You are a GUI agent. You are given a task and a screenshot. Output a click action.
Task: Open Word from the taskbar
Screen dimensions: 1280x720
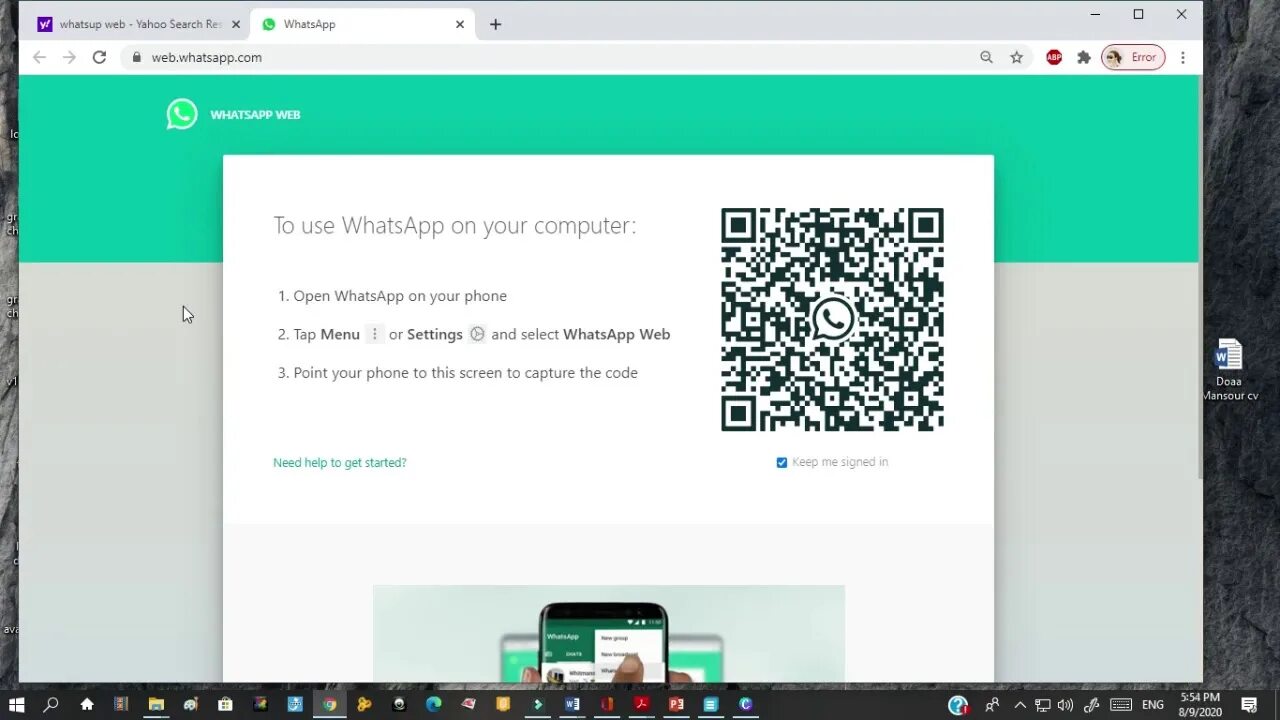pyautogui.click(x=572, y=704)
